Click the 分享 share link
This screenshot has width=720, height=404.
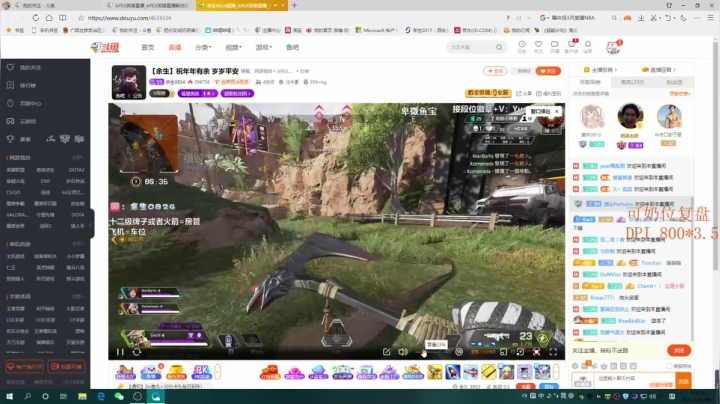[524, 93]
